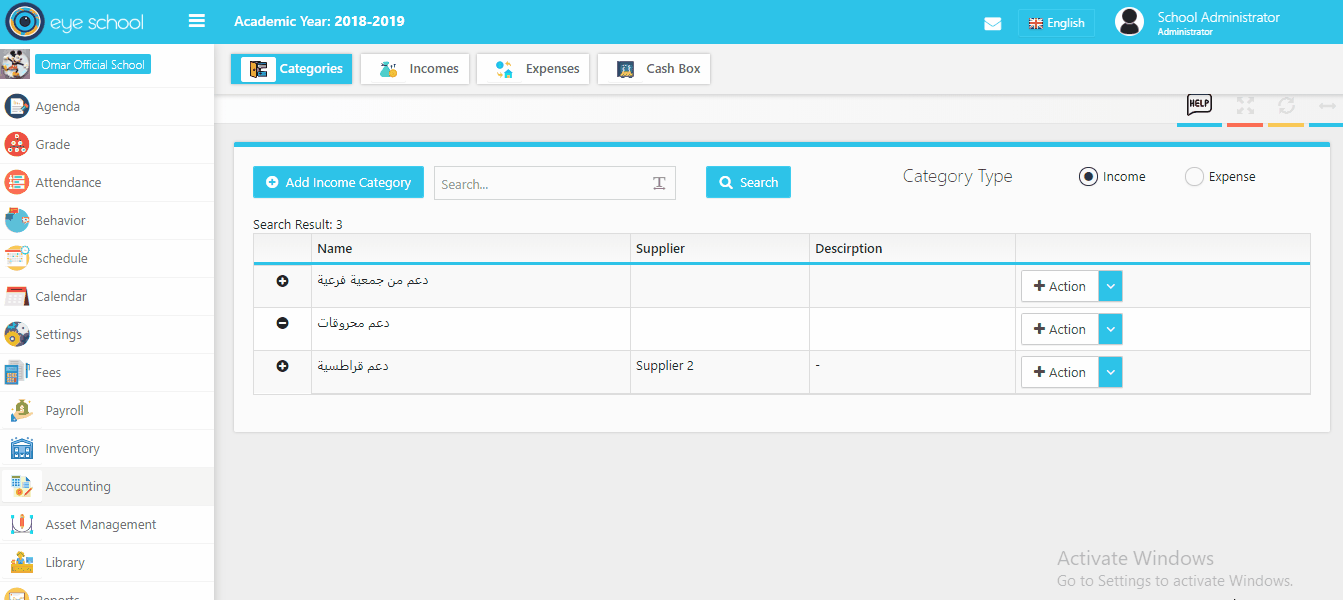1343x600 pixels.
Task: Click the Omar Official School label
Action: (93, 65)
